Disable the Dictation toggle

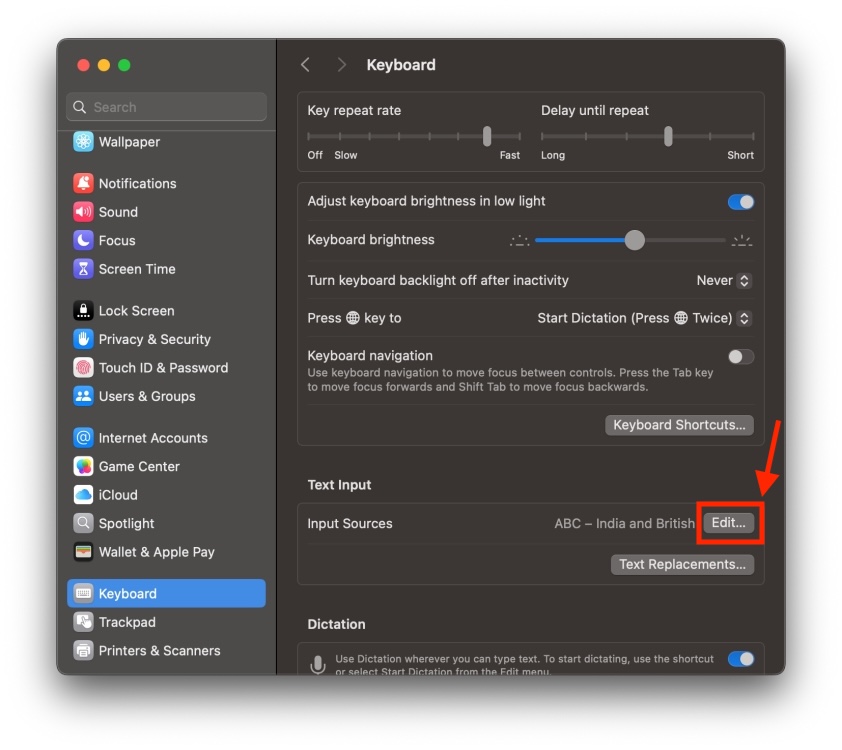click(740, 659)
